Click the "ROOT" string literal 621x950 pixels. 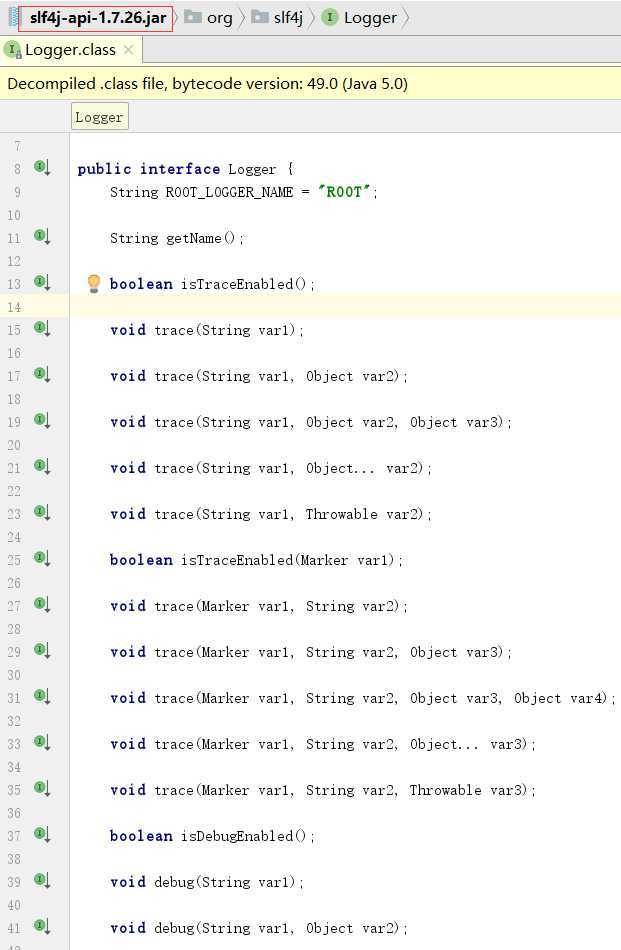pos(344,192)
